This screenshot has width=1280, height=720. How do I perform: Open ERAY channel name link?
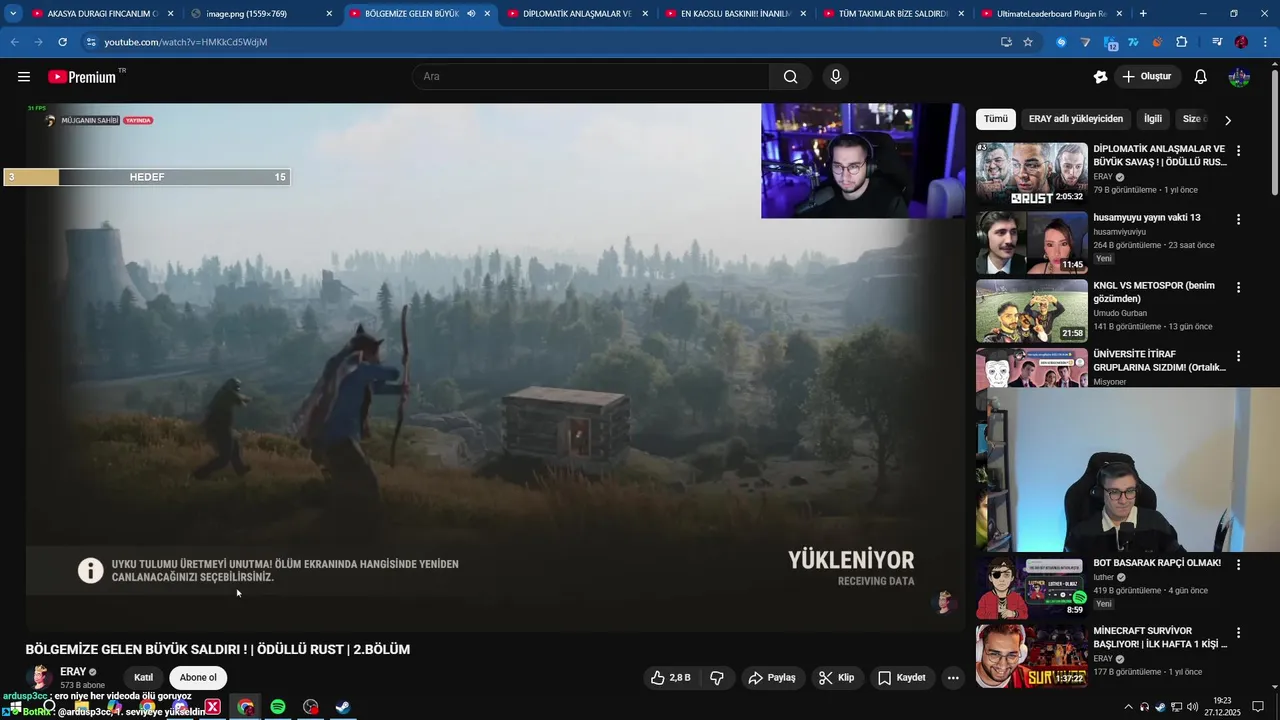pos(73,672)
